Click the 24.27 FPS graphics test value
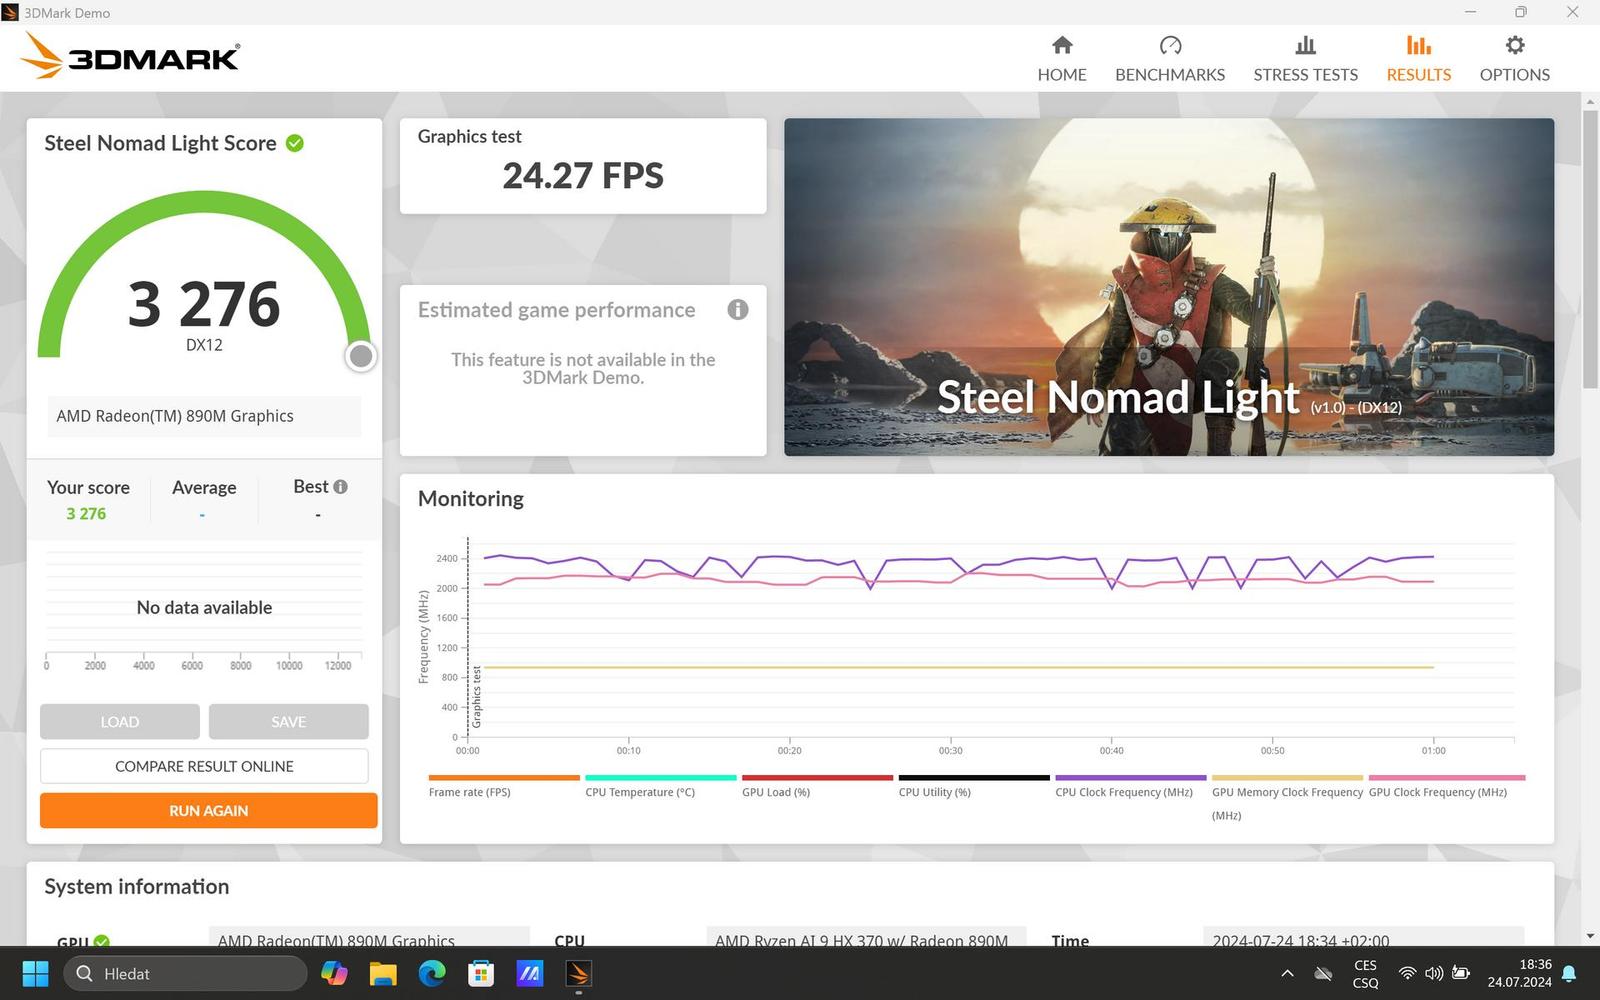The image size is (1600, 1000). pos(583,176)
